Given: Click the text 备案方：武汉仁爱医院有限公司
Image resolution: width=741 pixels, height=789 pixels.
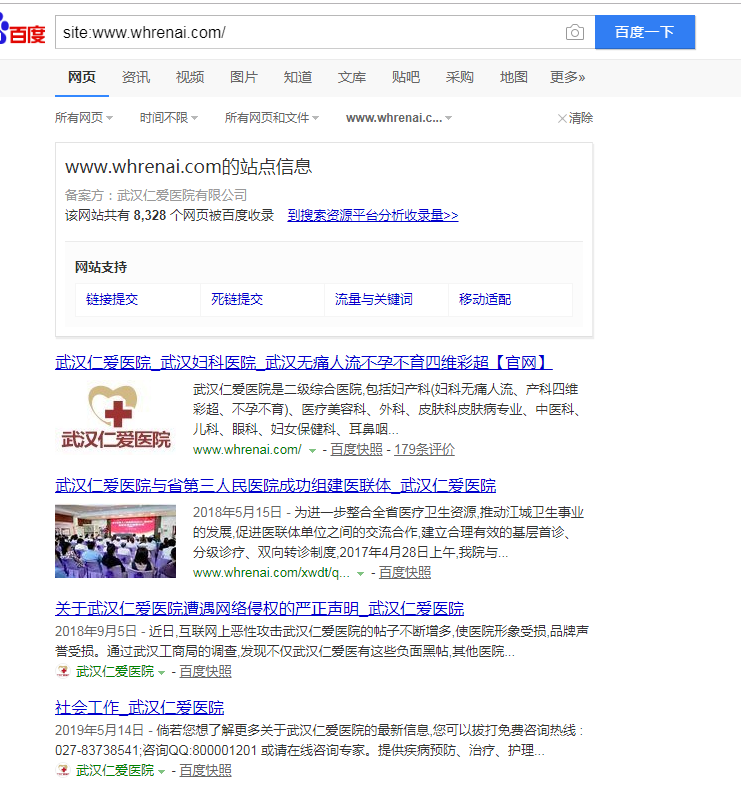Looking at the screenshot, I should 156,195.
